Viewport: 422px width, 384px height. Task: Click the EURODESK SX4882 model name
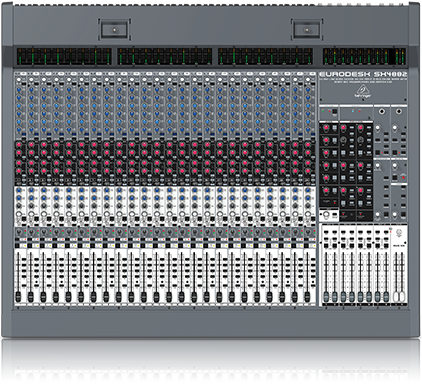point(363,74)
